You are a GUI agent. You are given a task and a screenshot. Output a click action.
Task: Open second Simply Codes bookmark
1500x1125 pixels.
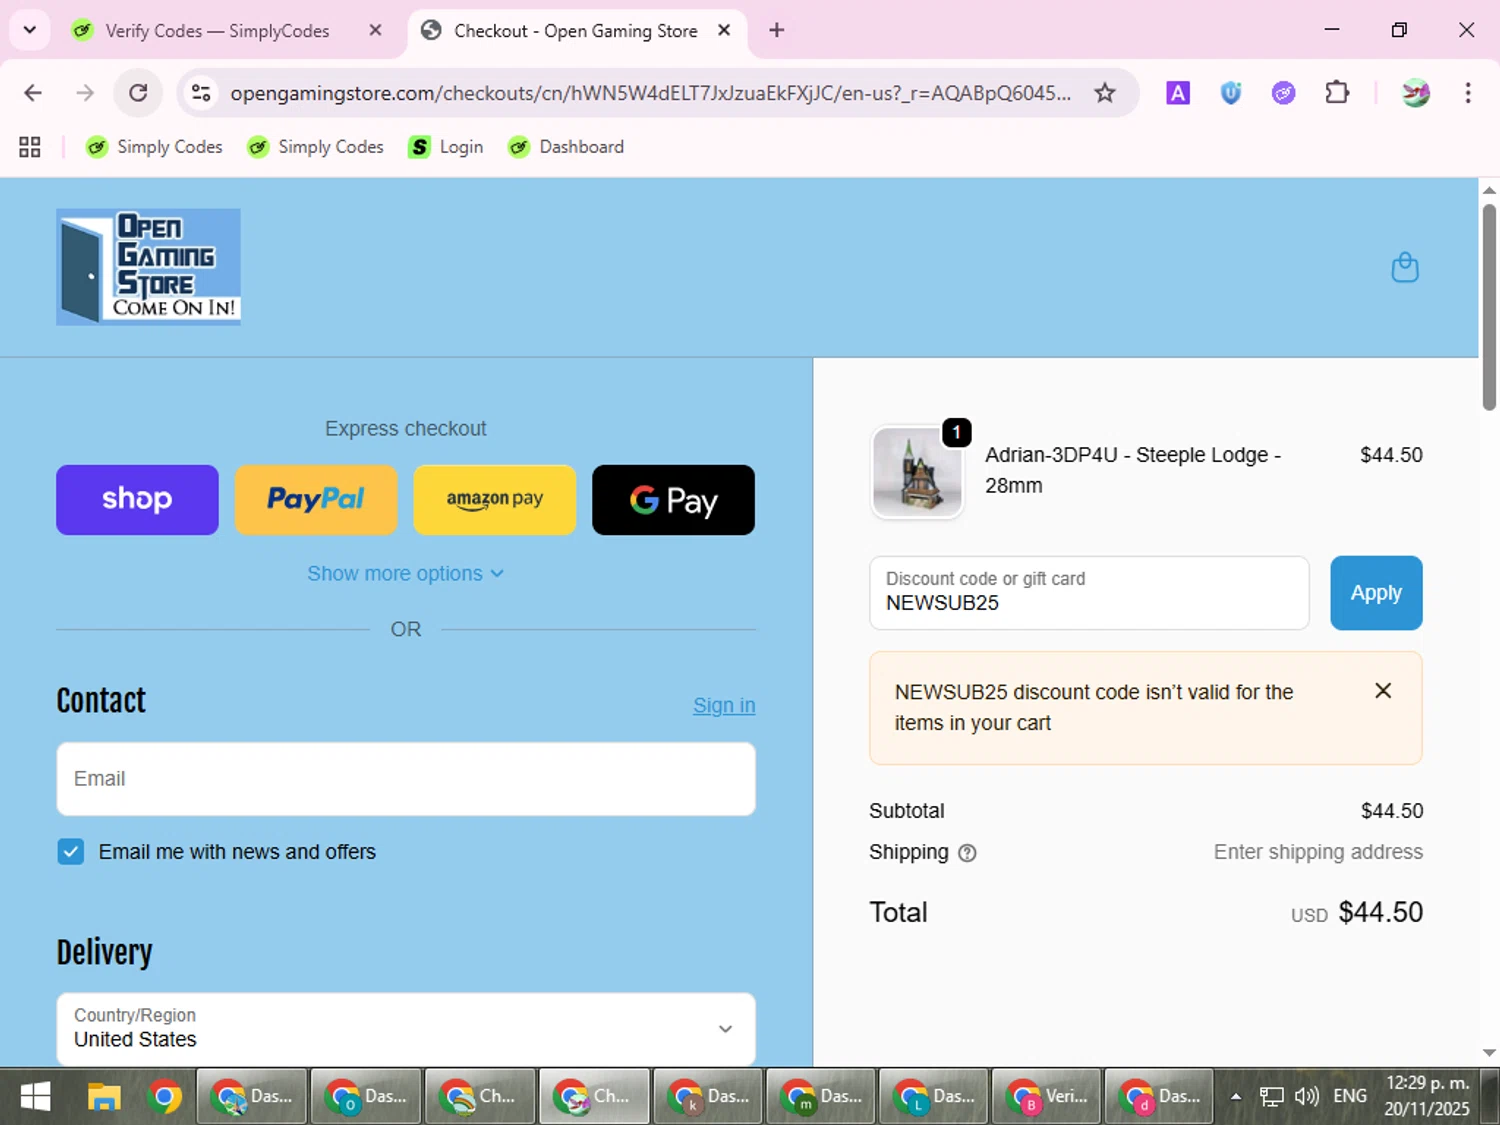click(x=316, y=147)
